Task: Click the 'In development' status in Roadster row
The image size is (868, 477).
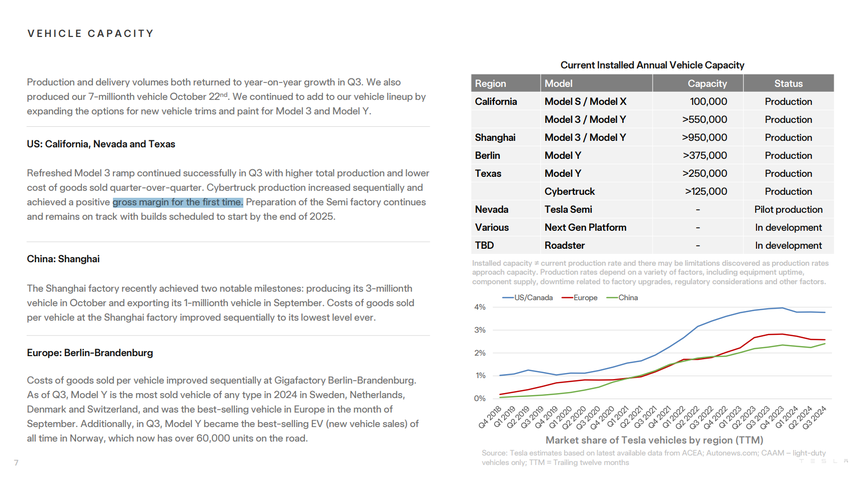Action: point(788,246)
